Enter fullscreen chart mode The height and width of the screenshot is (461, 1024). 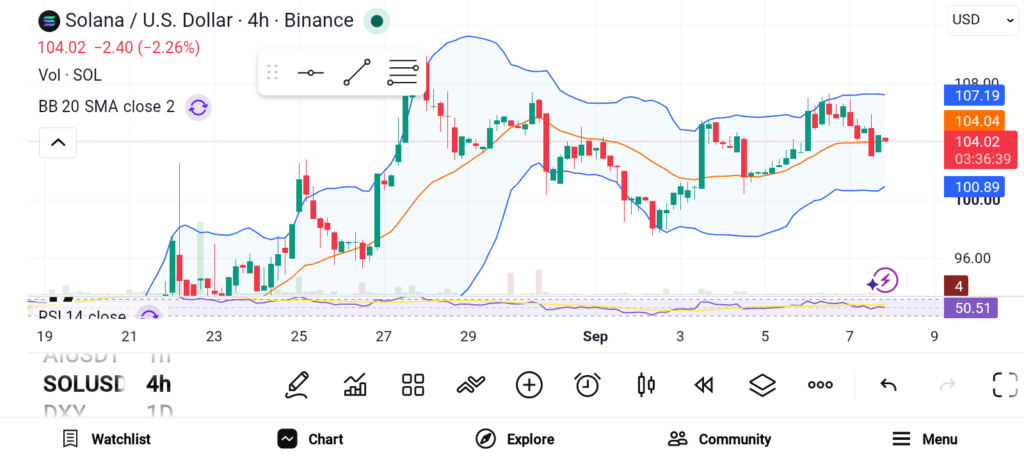1005,385
